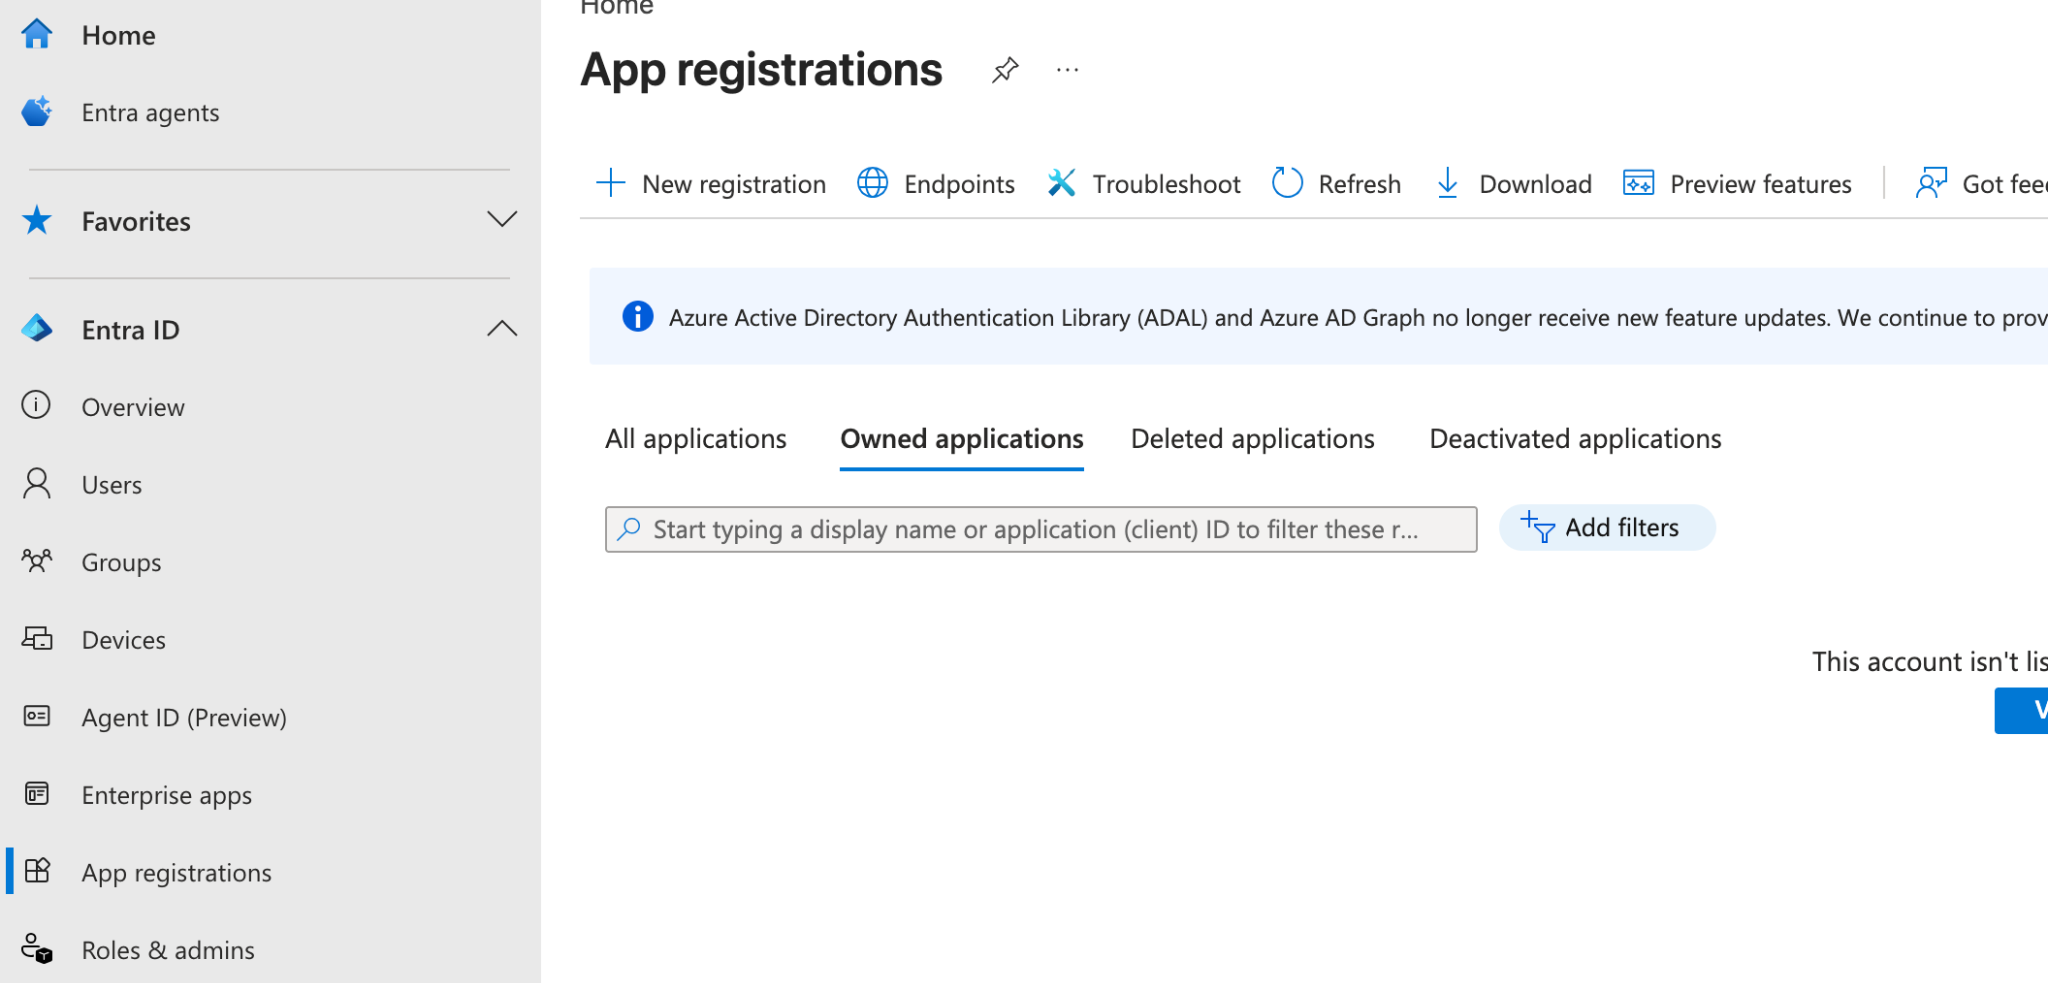Click the Enterprise apps icon
This screenshot has width=2048, height=983.
(37, 794)
